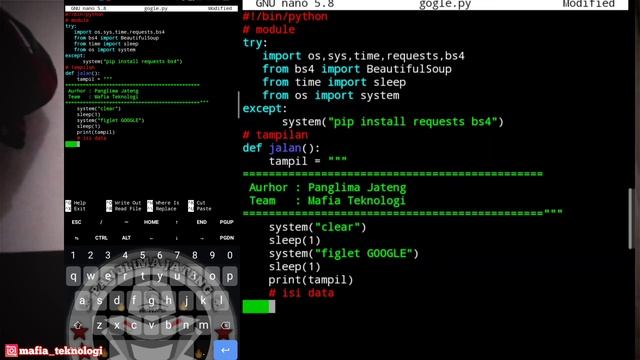Screen dimensions: 640x360
Task: Tap the CTRL modifier key
Action: click(x=101, y=238)
